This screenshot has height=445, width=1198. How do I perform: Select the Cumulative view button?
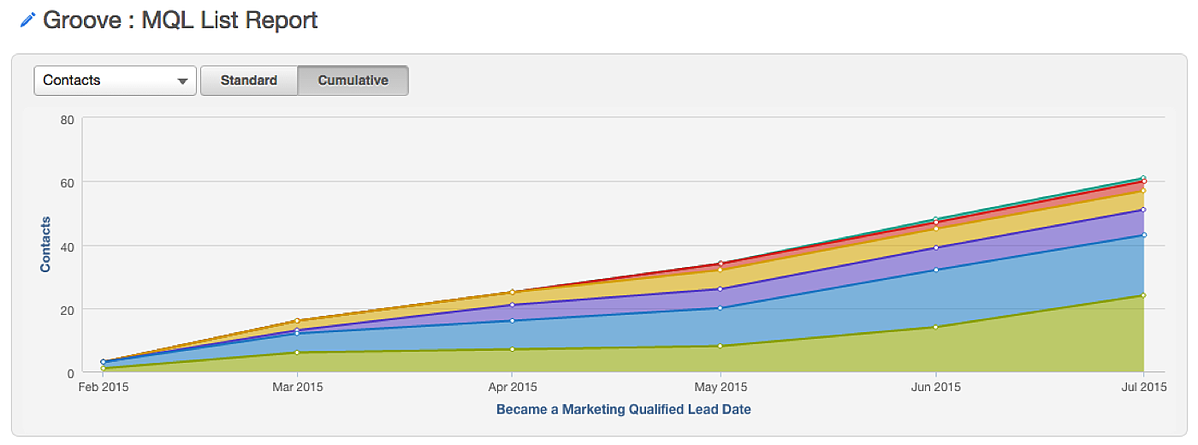point(353,80)
